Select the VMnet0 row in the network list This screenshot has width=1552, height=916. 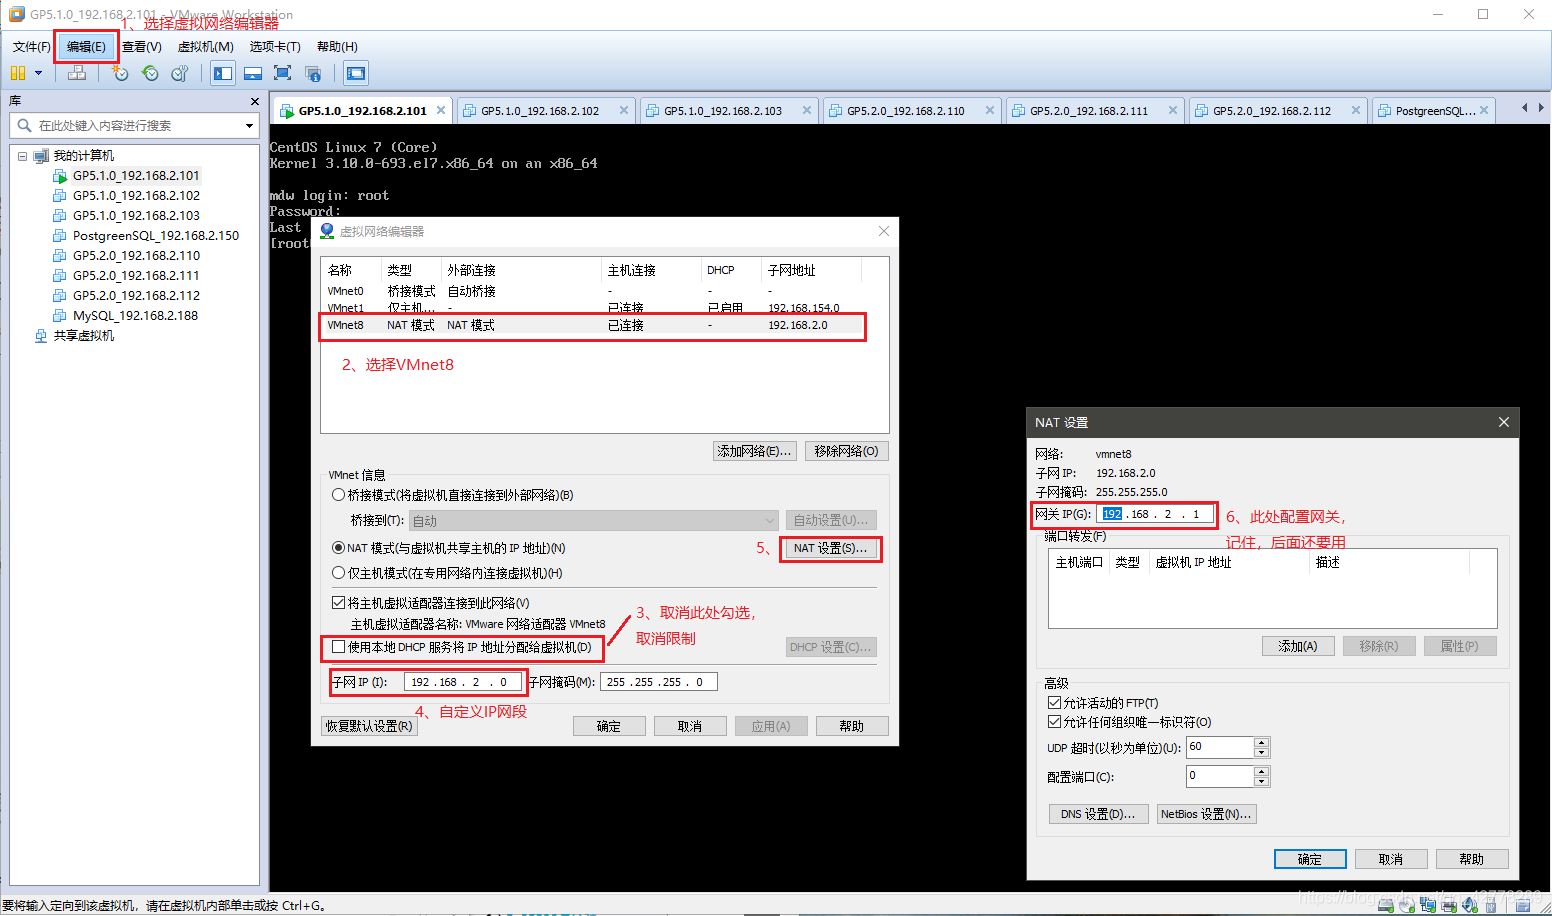click(593, 291)
